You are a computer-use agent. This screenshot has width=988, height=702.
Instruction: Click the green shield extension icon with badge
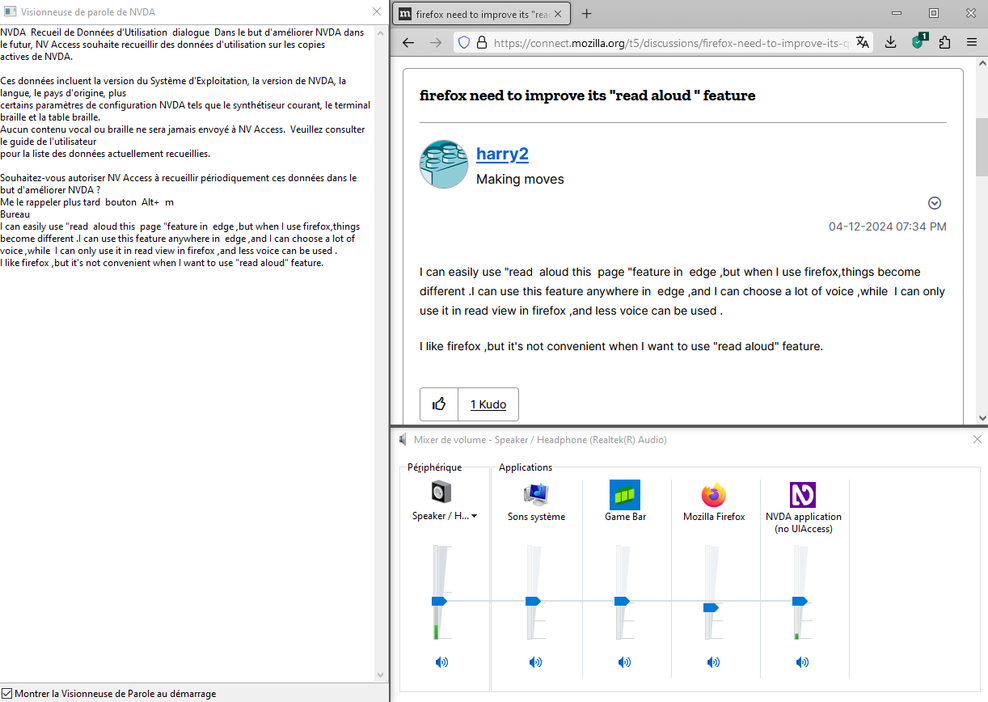[x=919, y=42]
